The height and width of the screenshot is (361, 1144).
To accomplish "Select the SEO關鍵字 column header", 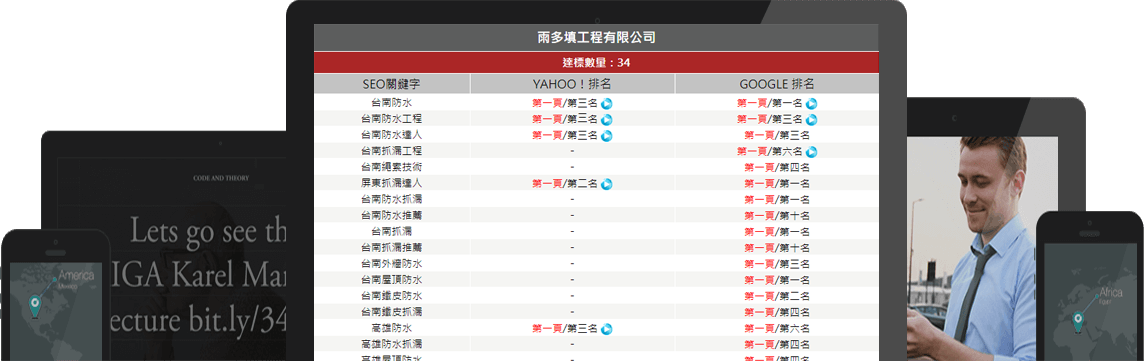I will [x=392, y=84].
